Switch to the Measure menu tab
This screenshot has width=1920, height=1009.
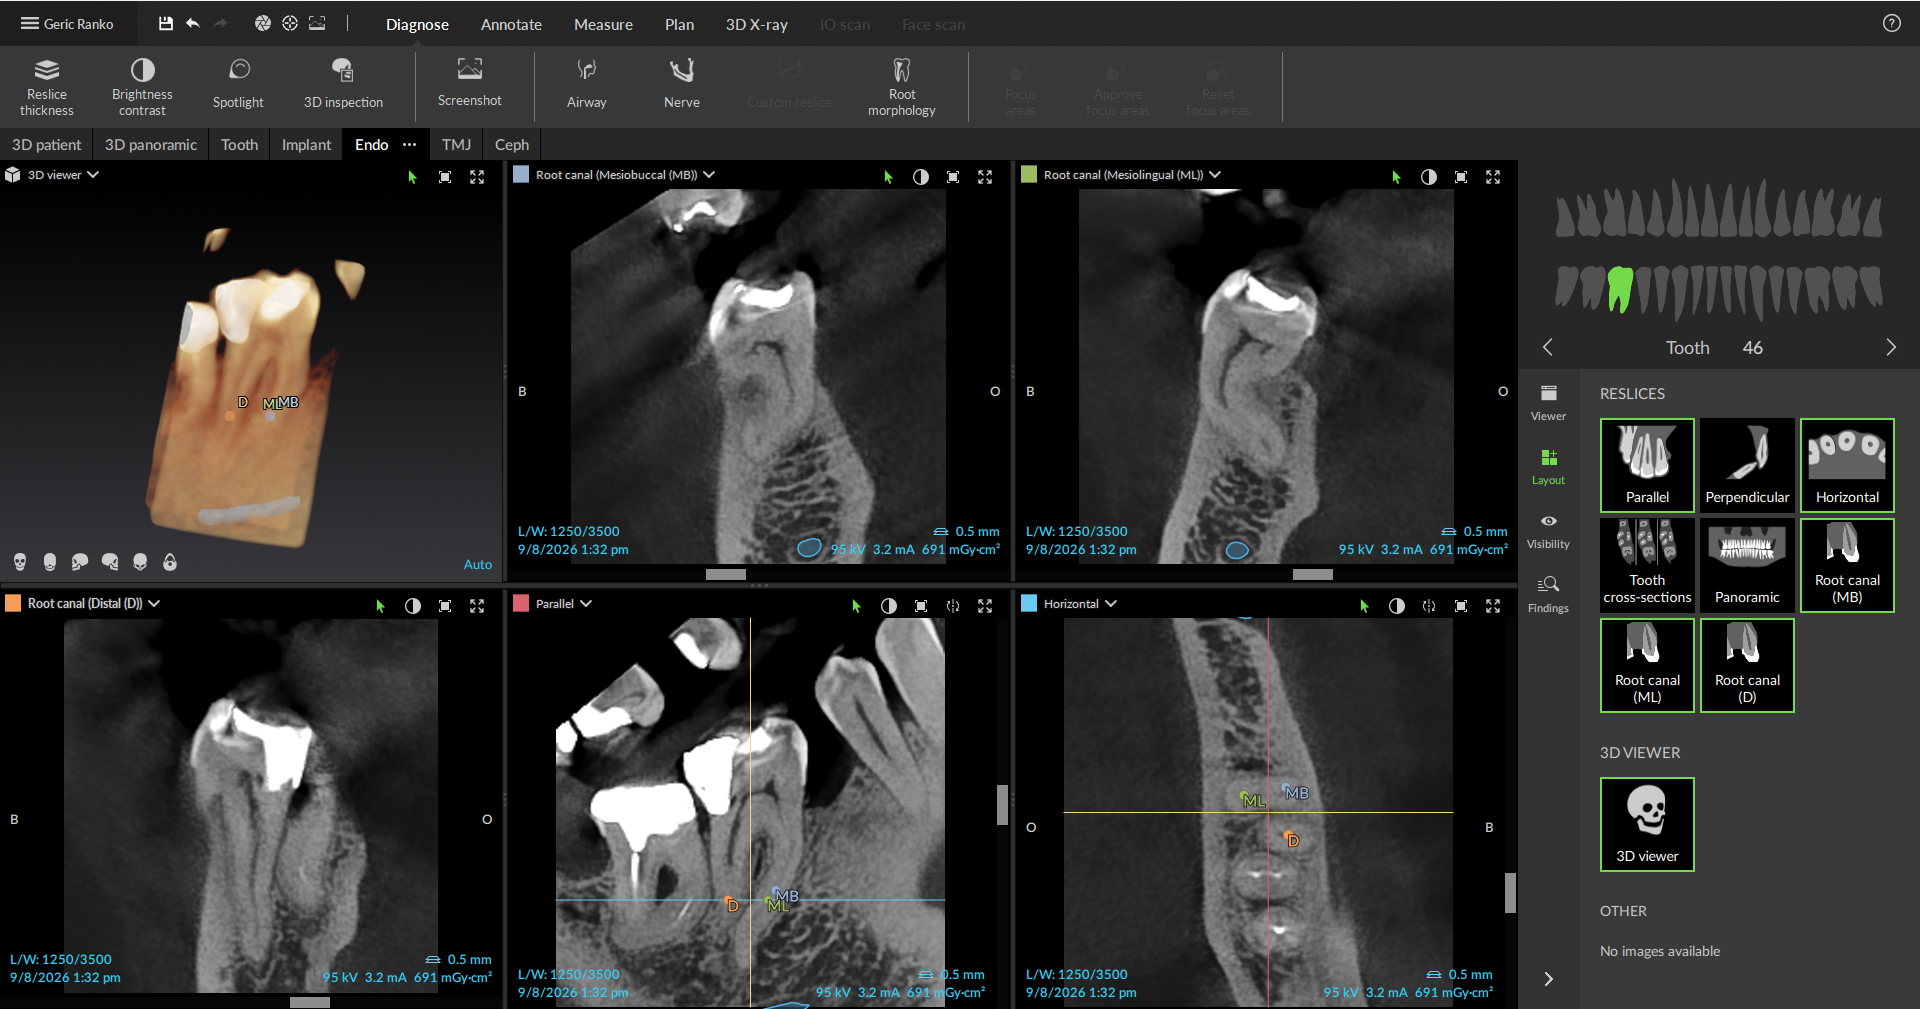click(603, 24)
